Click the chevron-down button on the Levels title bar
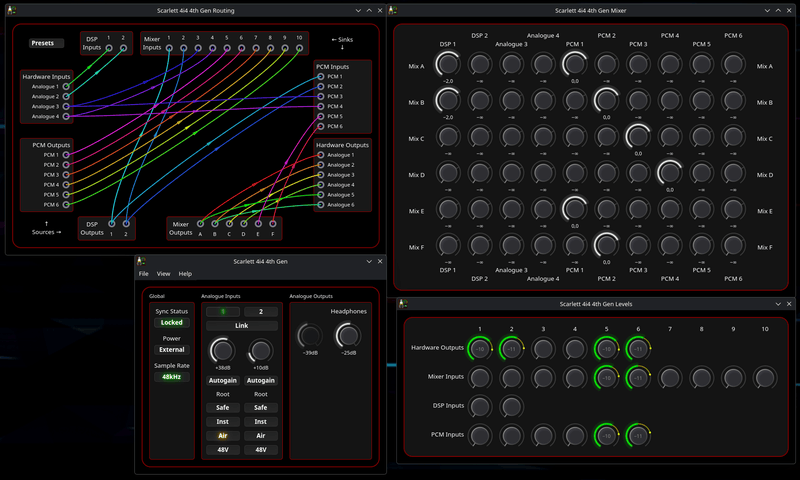Image resolution: width=800 pixels, height=480 pixels. 778,304
